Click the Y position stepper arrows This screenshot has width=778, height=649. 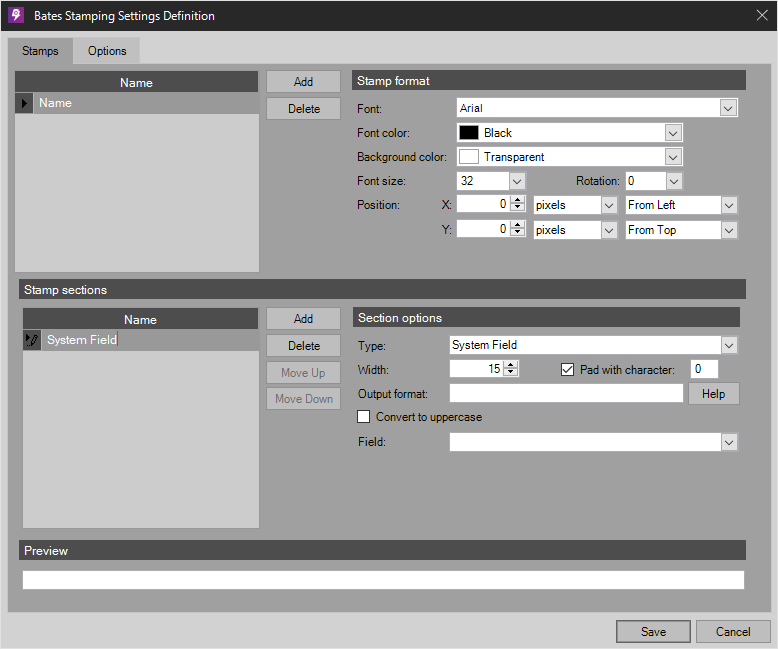(x=518, y=228)
